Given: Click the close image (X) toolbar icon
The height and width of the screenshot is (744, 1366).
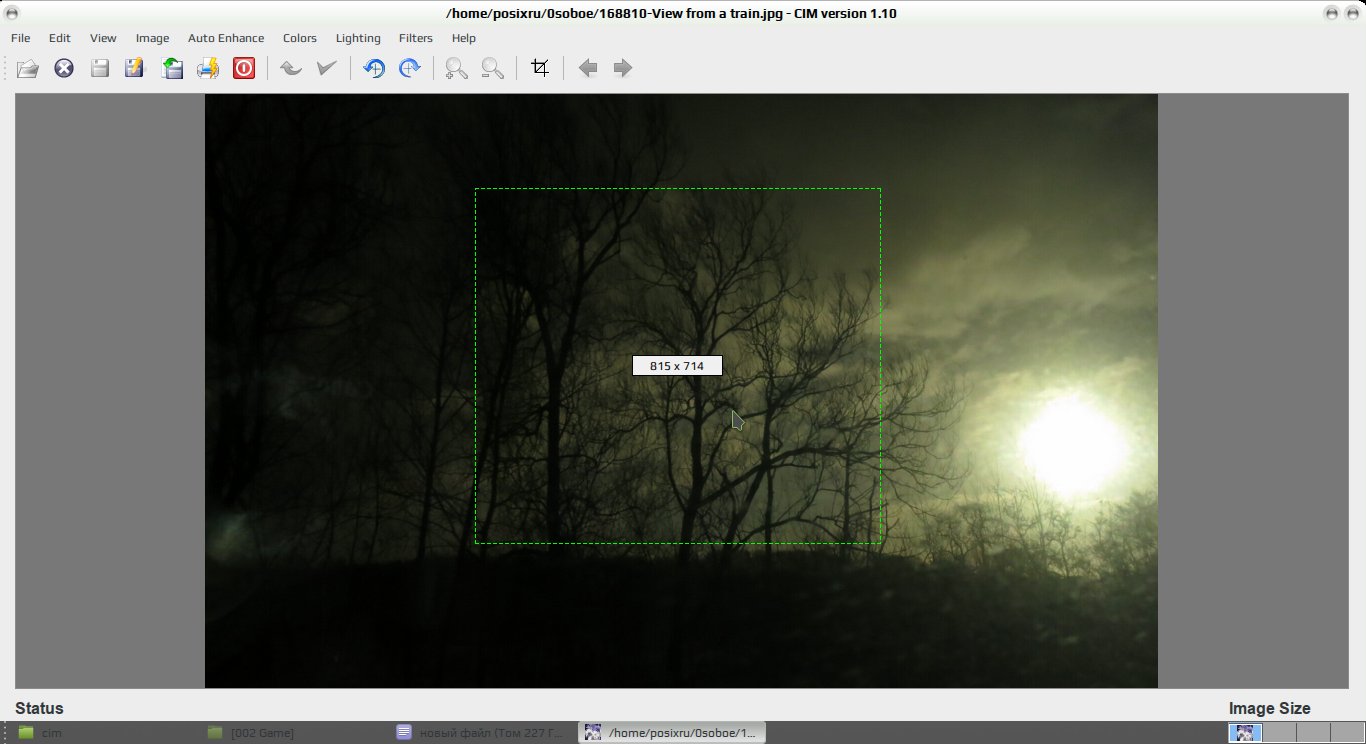Looking at the screenshot, I should [64, 68].
